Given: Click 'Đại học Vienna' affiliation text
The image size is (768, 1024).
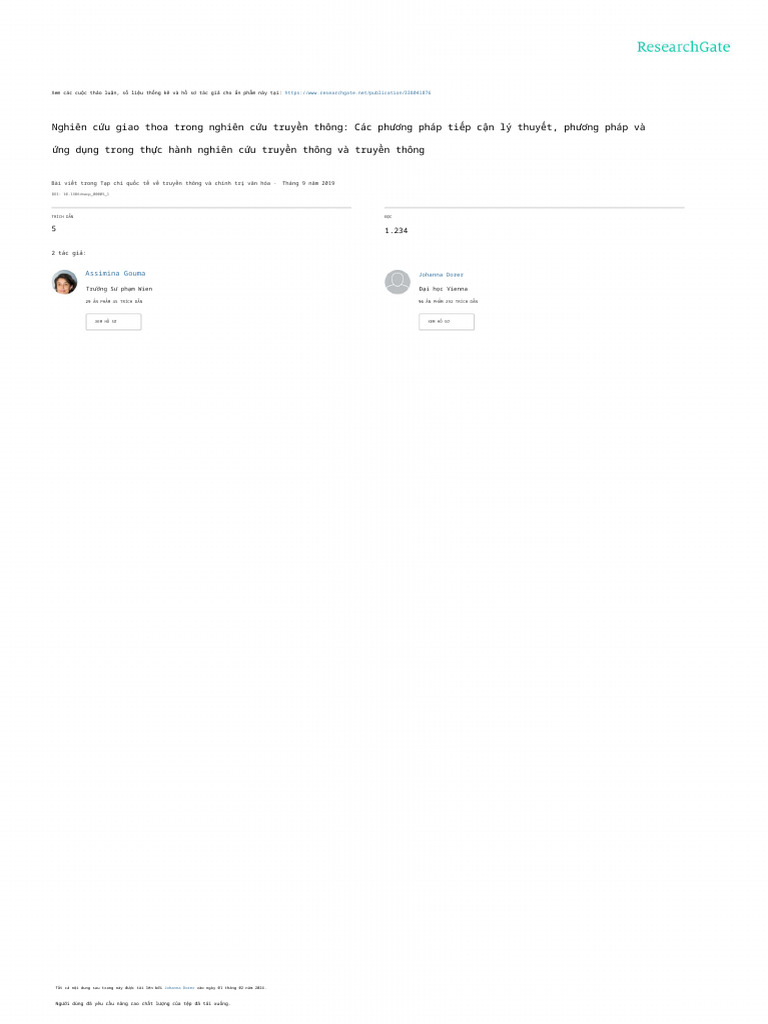Looking at the screenshot, I should 443,289.
